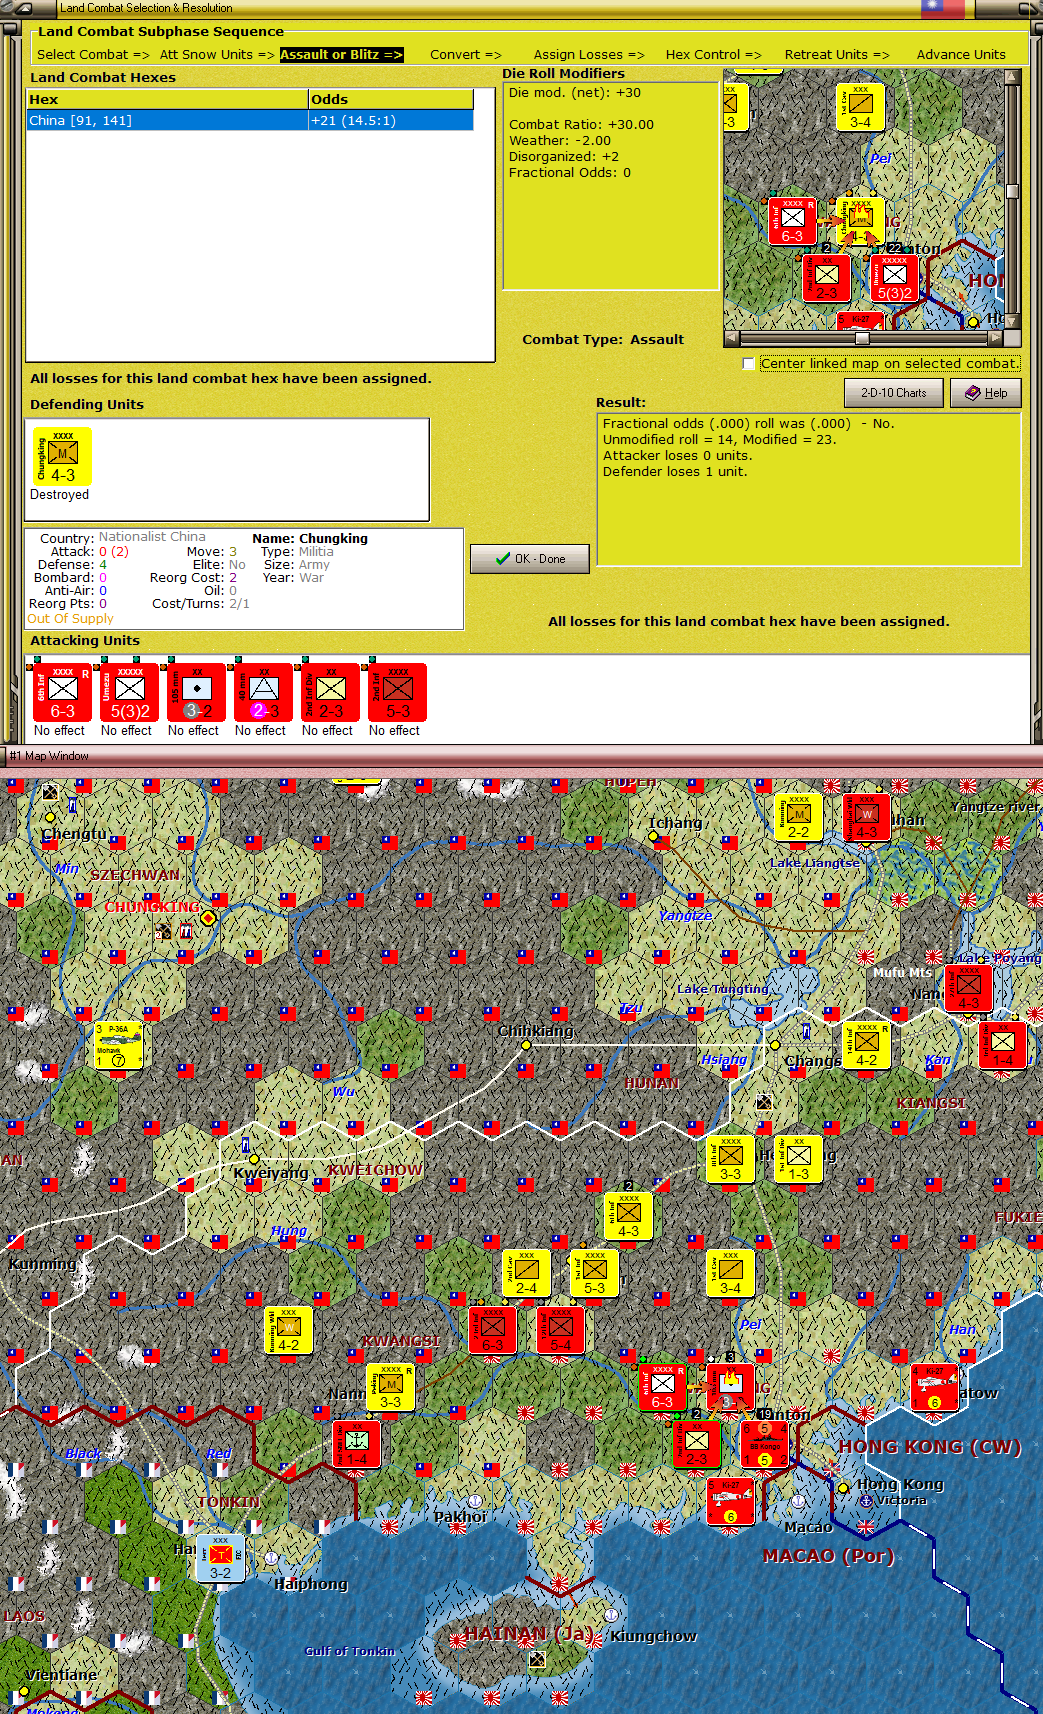Click the 2-3 infantry counter in linked mini-map

click(827, 278)
